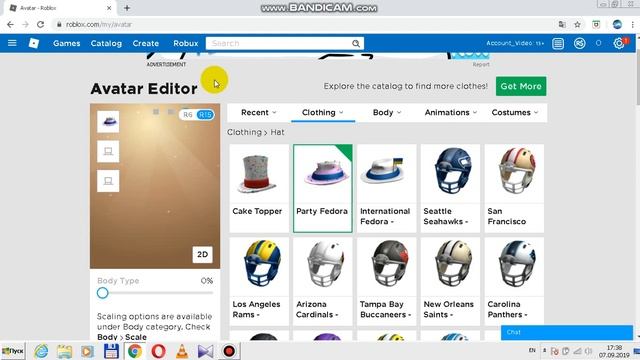Click the Roblox logo home icon
640x360 pixels.
click(x=33, y=43)
